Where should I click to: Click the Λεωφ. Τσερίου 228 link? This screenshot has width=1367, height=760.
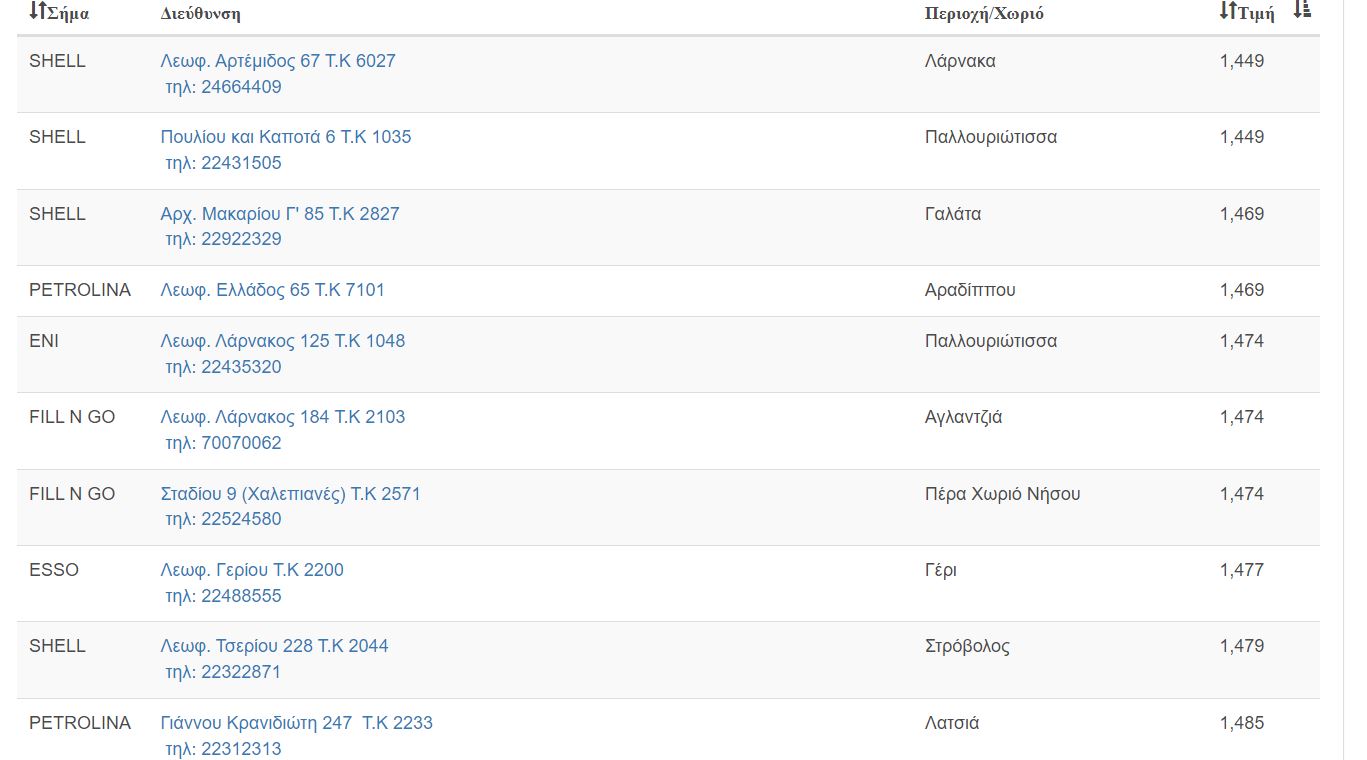(x=274, y=646)
